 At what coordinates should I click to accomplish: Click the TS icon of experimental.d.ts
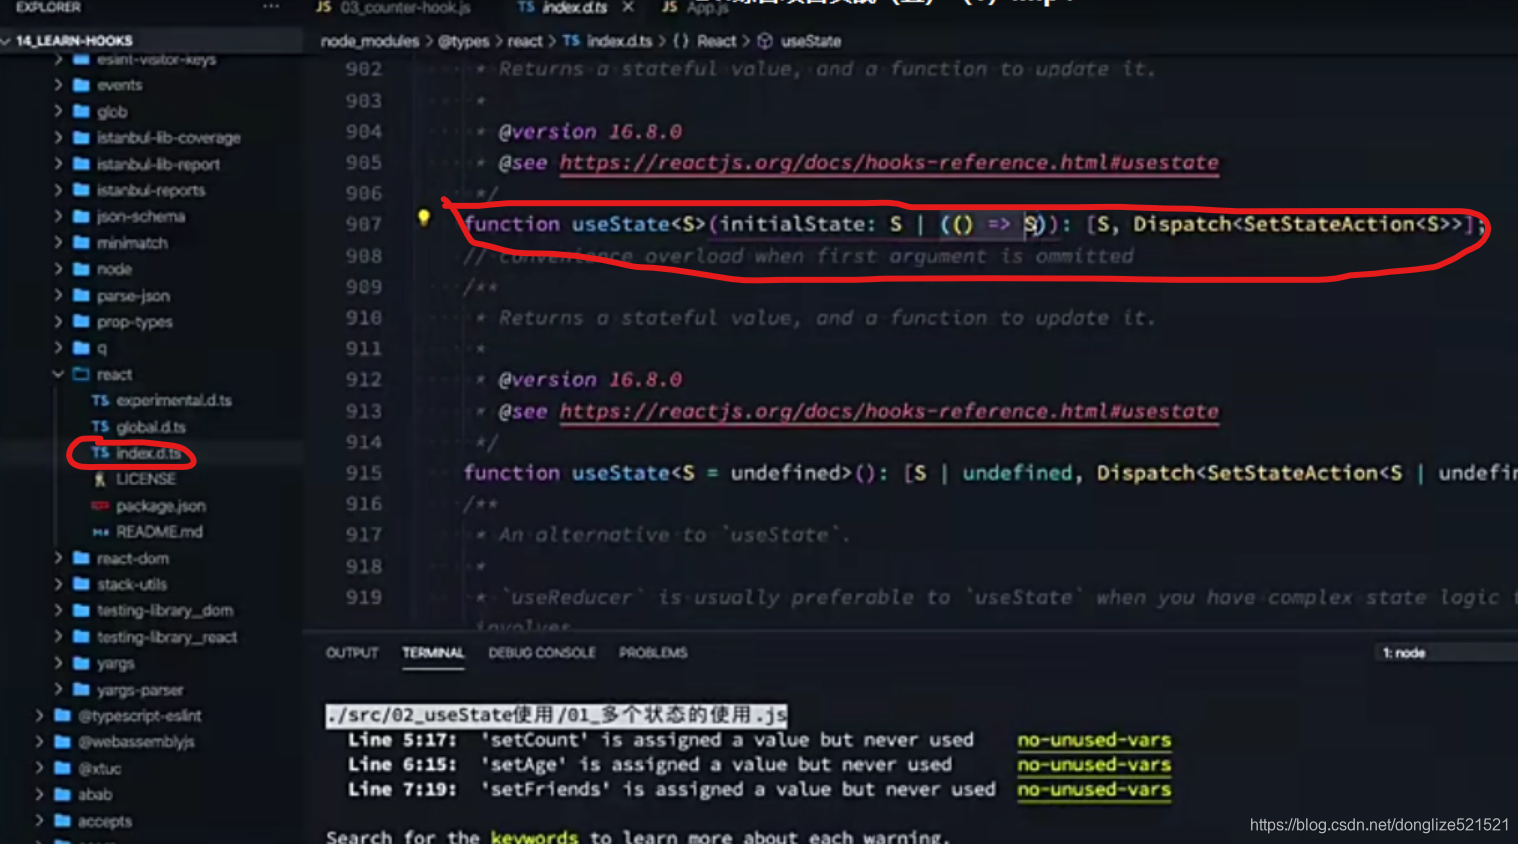[100, 400]
